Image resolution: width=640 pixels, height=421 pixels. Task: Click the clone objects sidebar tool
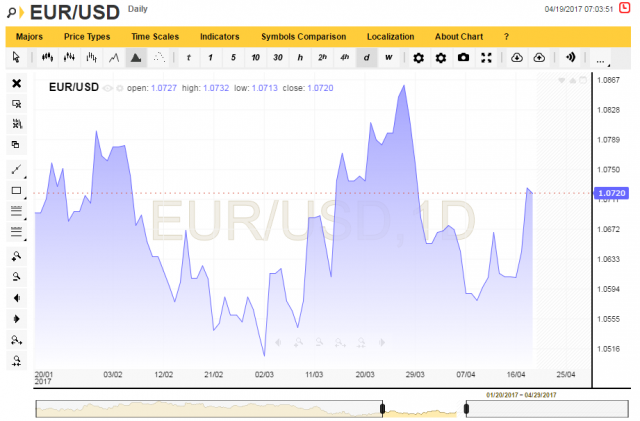(16, 145)
